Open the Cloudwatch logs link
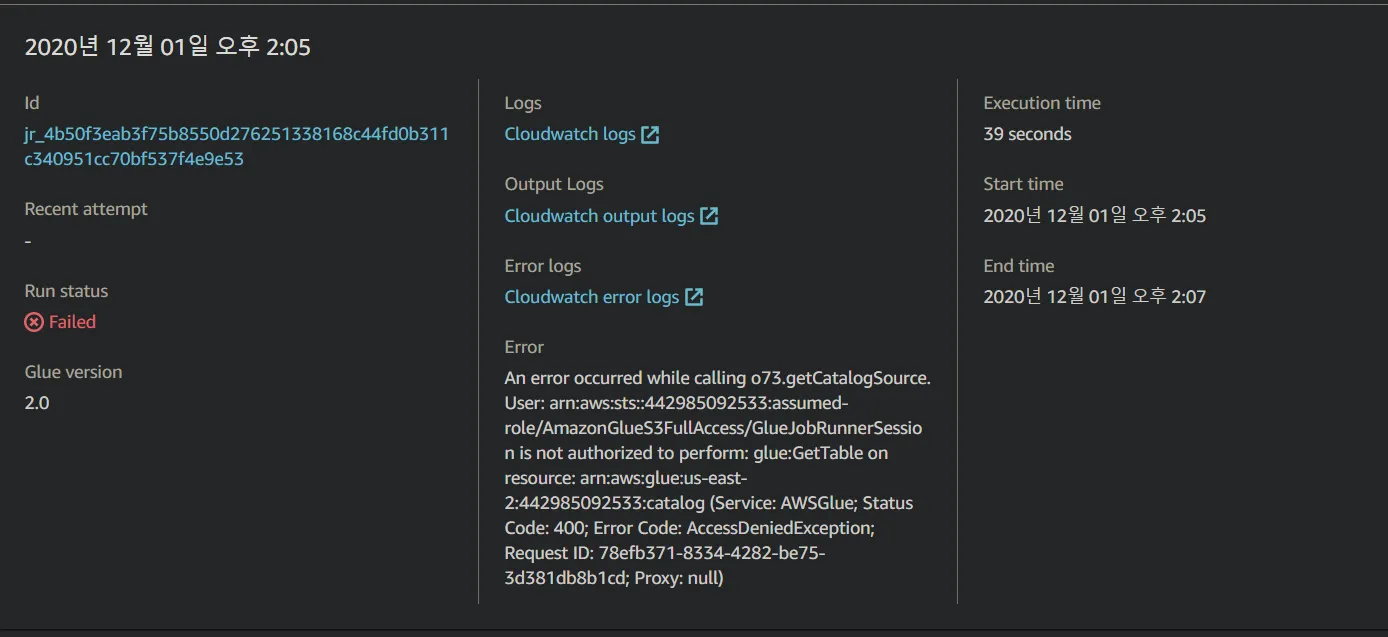The image size is (1388, 637). click(x=569, y=134)
